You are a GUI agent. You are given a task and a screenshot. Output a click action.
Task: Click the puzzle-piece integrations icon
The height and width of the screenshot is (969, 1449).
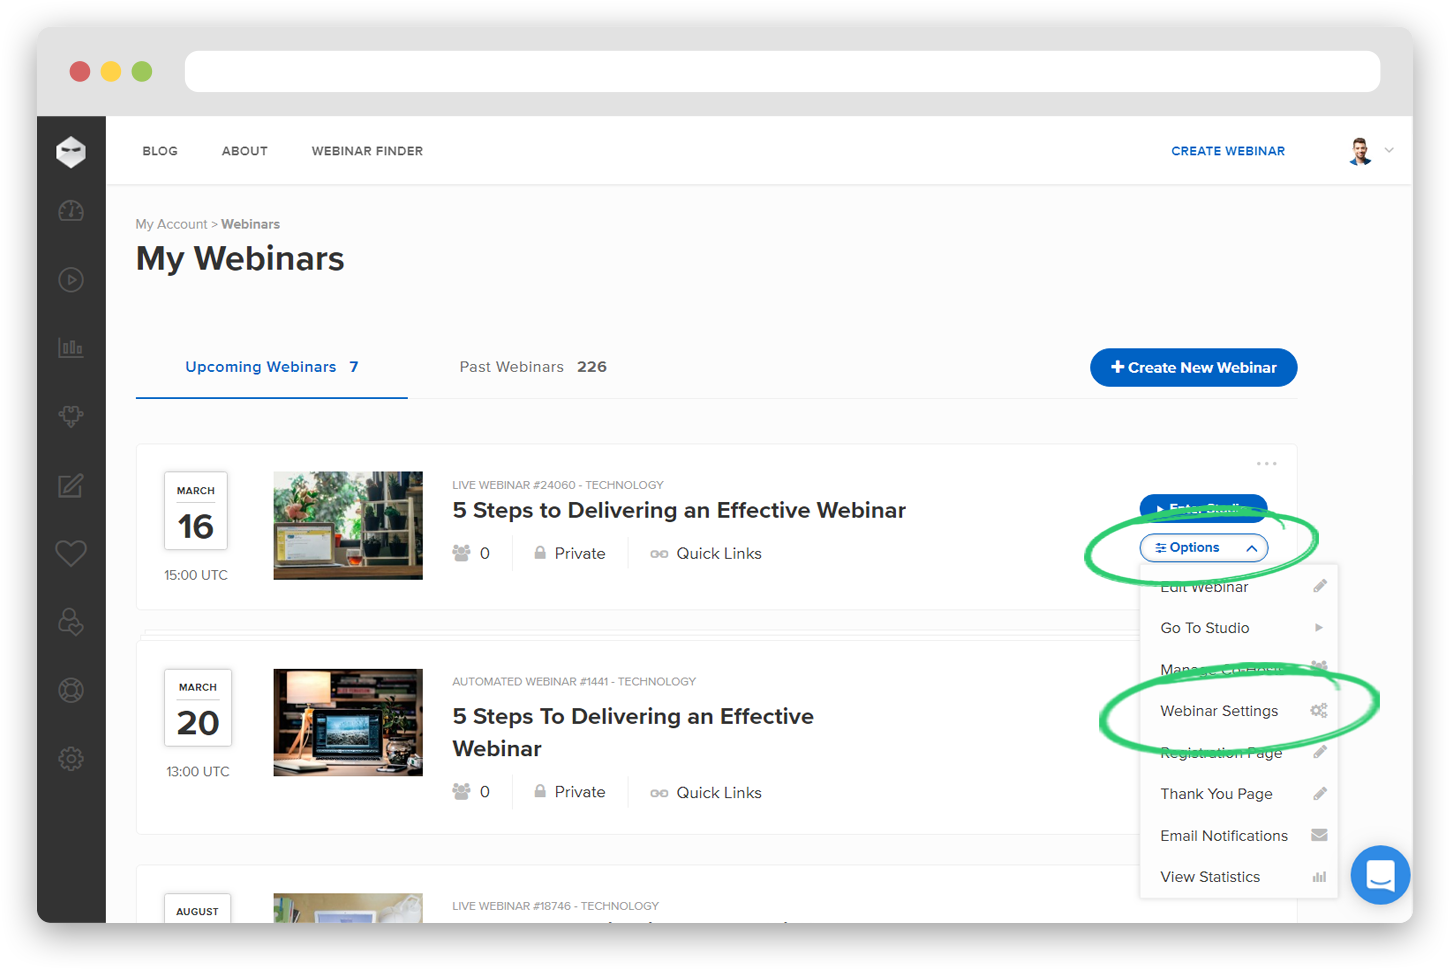(x=71, y=416)
